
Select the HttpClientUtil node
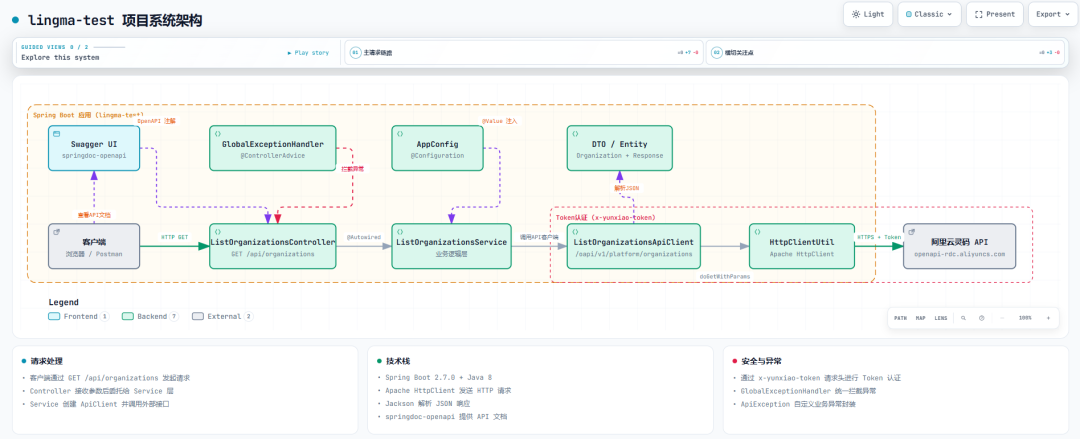click(x=802, y=246)
